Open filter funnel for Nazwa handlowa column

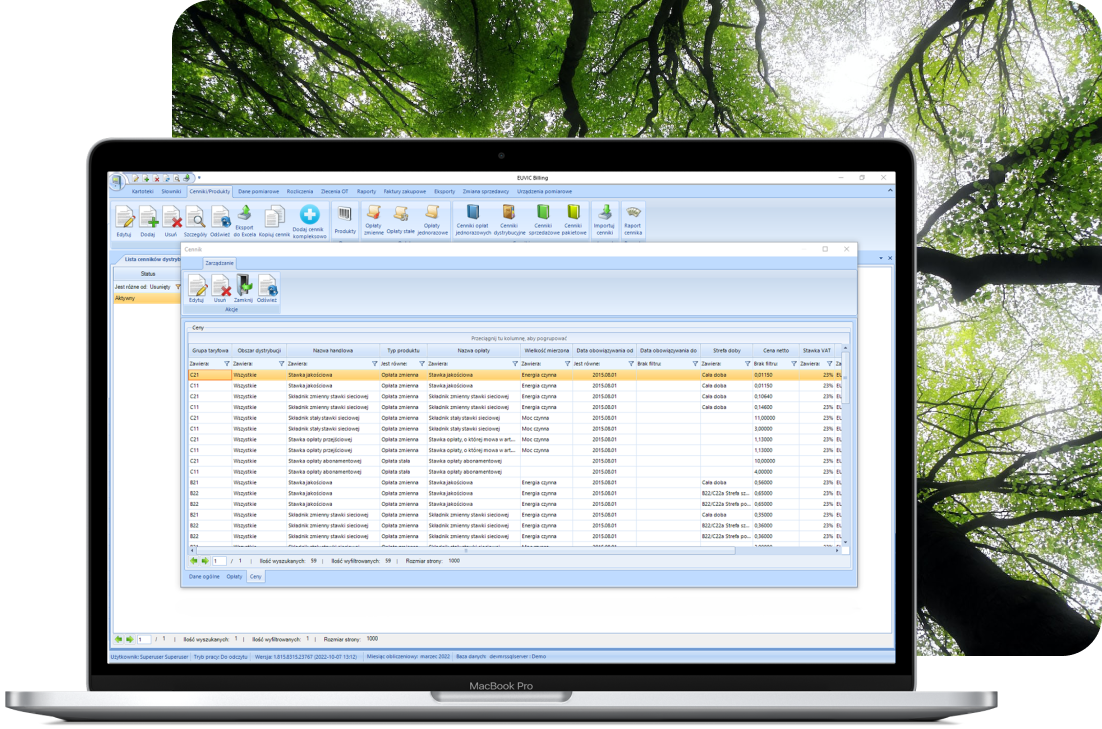375,363
